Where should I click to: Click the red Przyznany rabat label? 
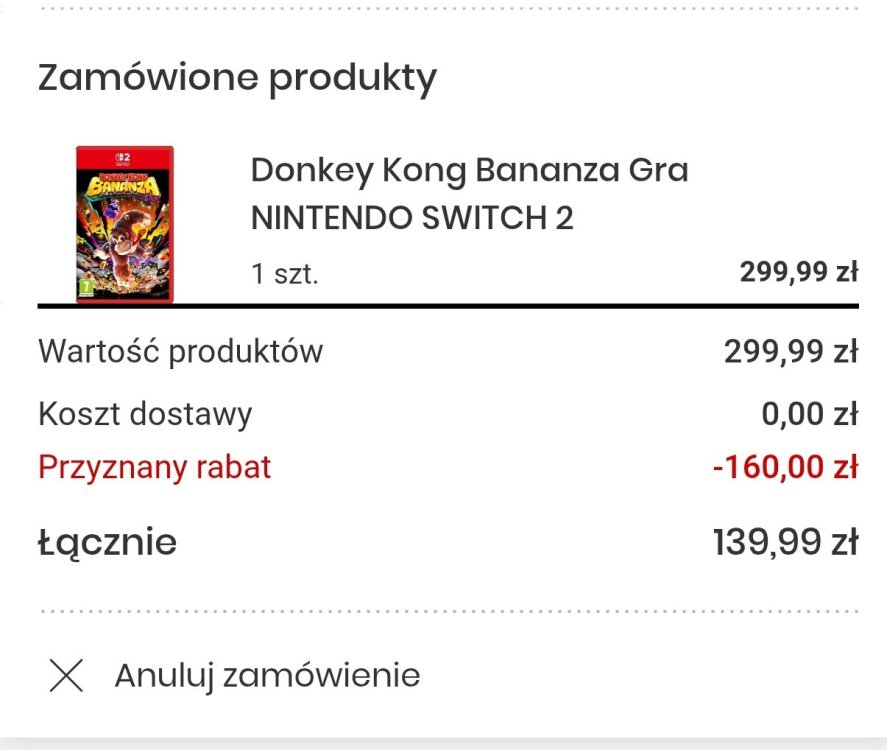click(154, 467)
